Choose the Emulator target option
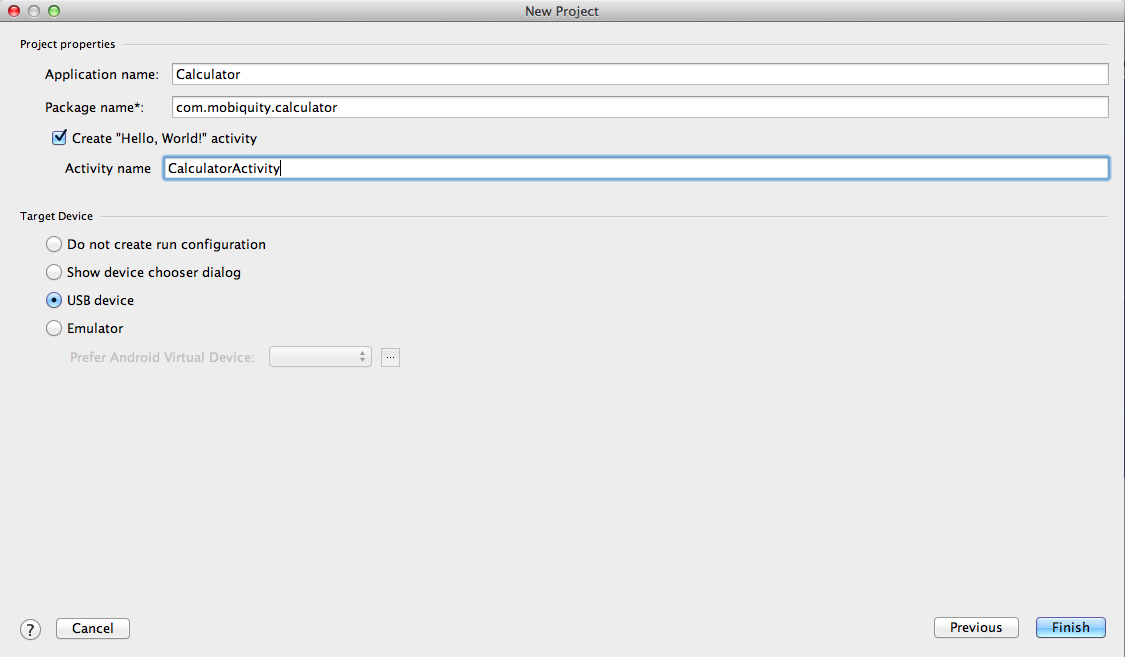Viewport: 1125px width, 657px height. pos(54,328)
